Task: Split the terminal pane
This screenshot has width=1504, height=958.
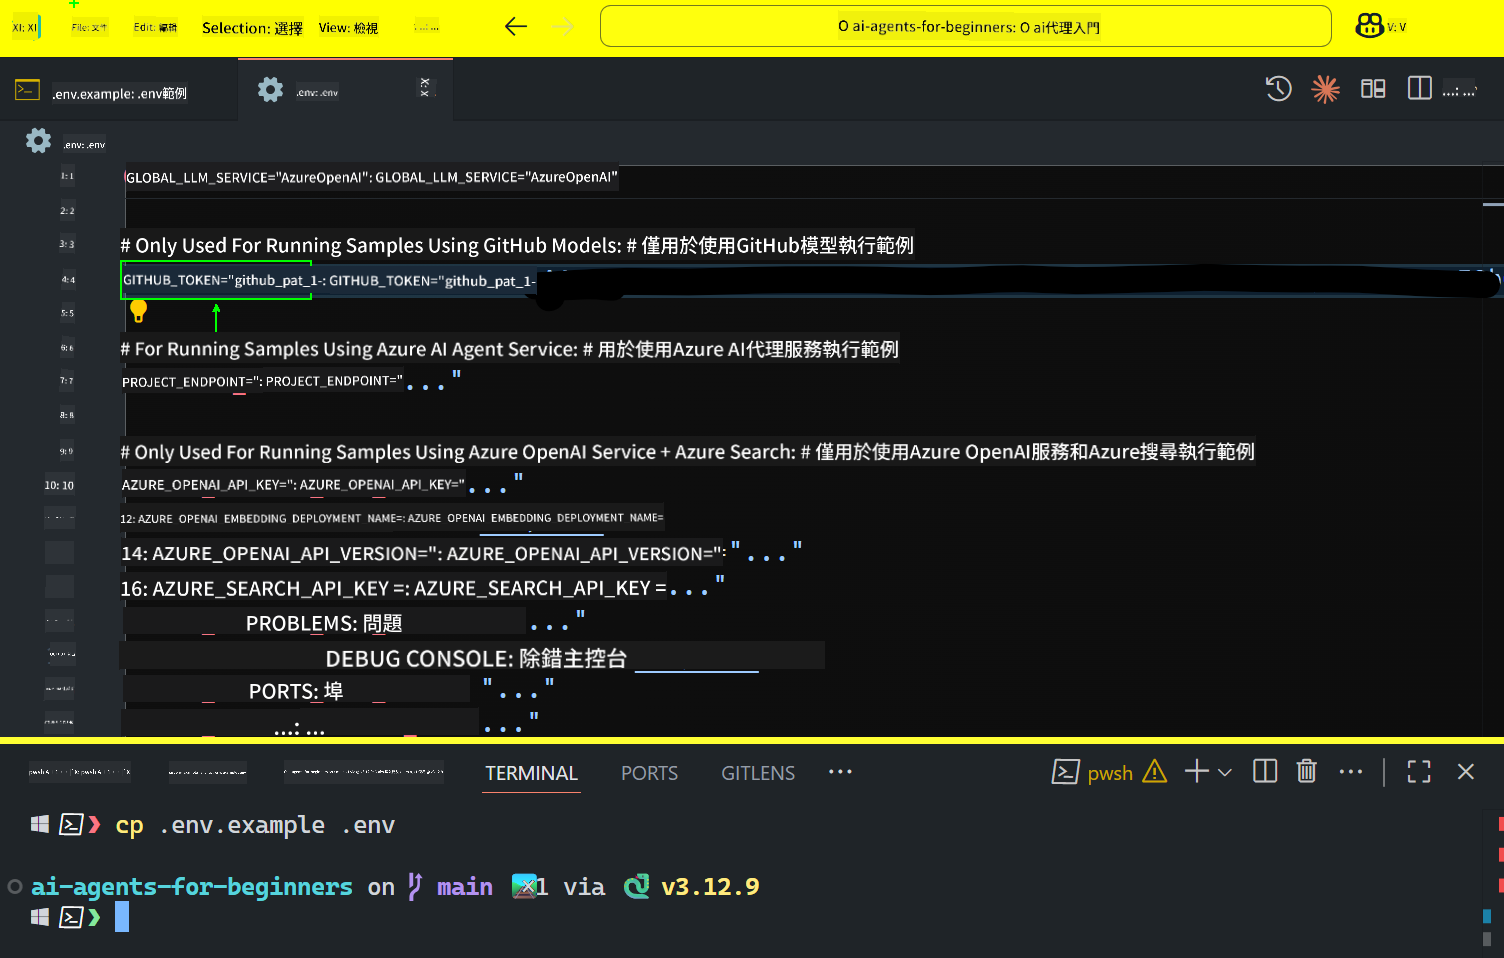Action: click(1265, 771)
